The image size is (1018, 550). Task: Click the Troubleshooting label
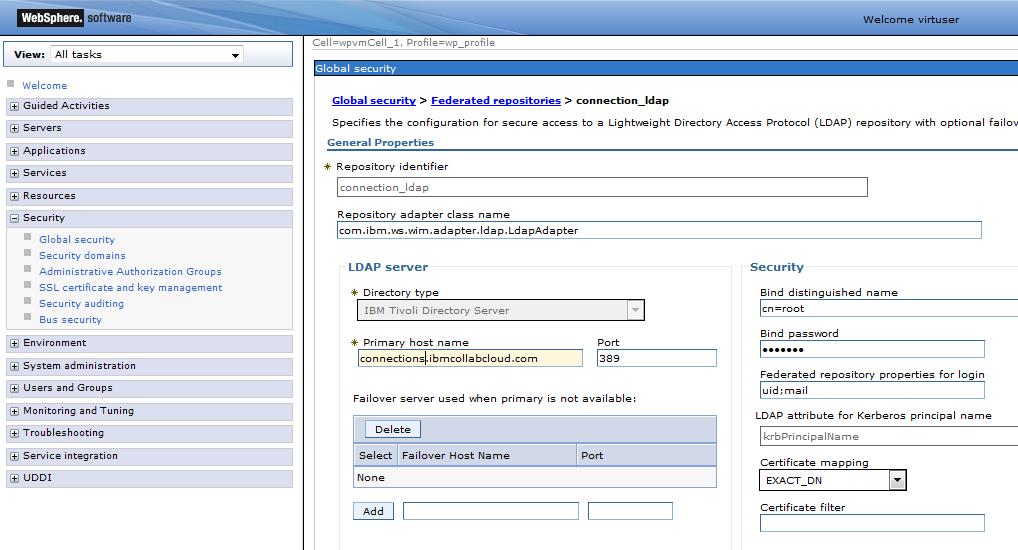(64, 432)
